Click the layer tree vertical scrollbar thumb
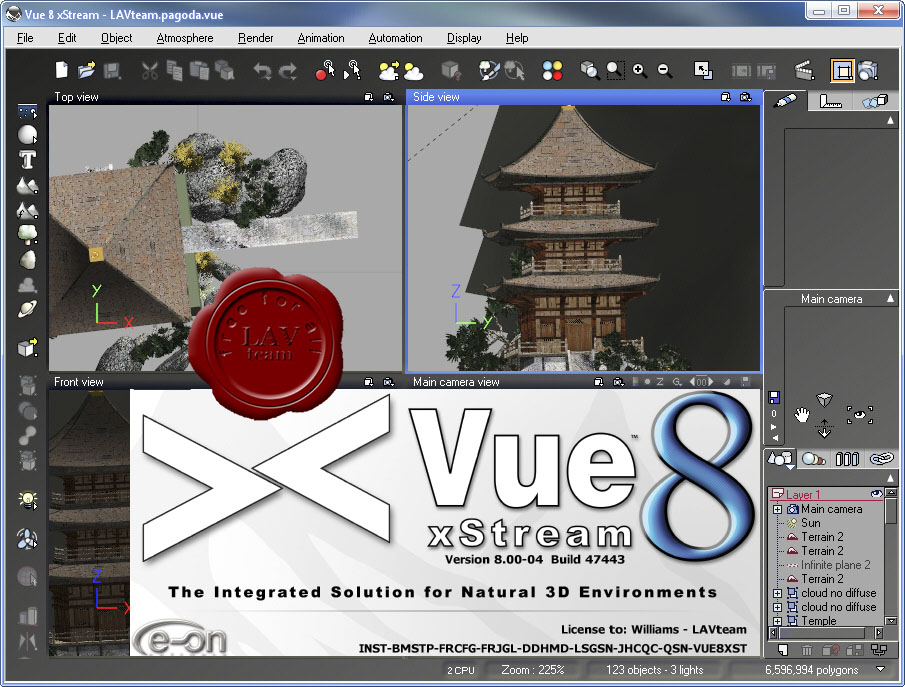 point(891,511)
